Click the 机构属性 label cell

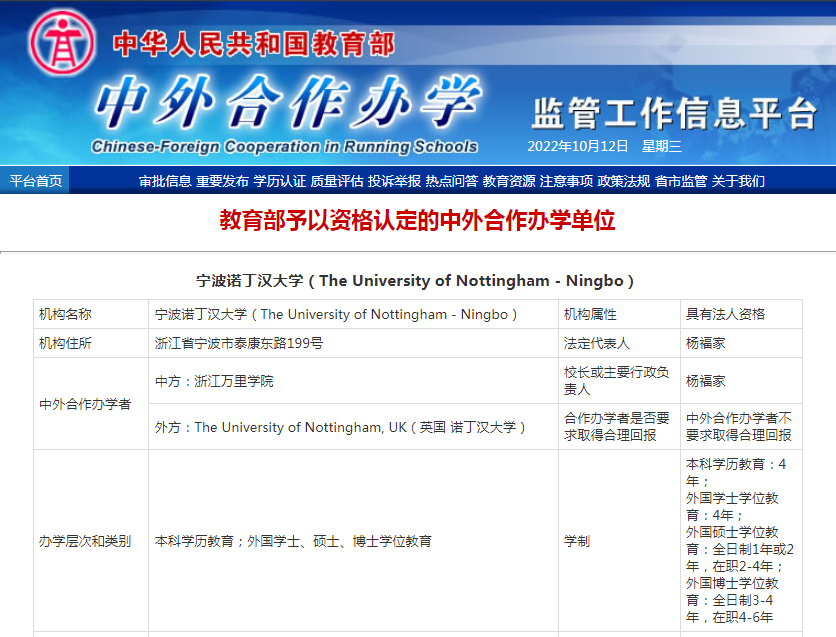pyautogui.click(x=620, y=315)
